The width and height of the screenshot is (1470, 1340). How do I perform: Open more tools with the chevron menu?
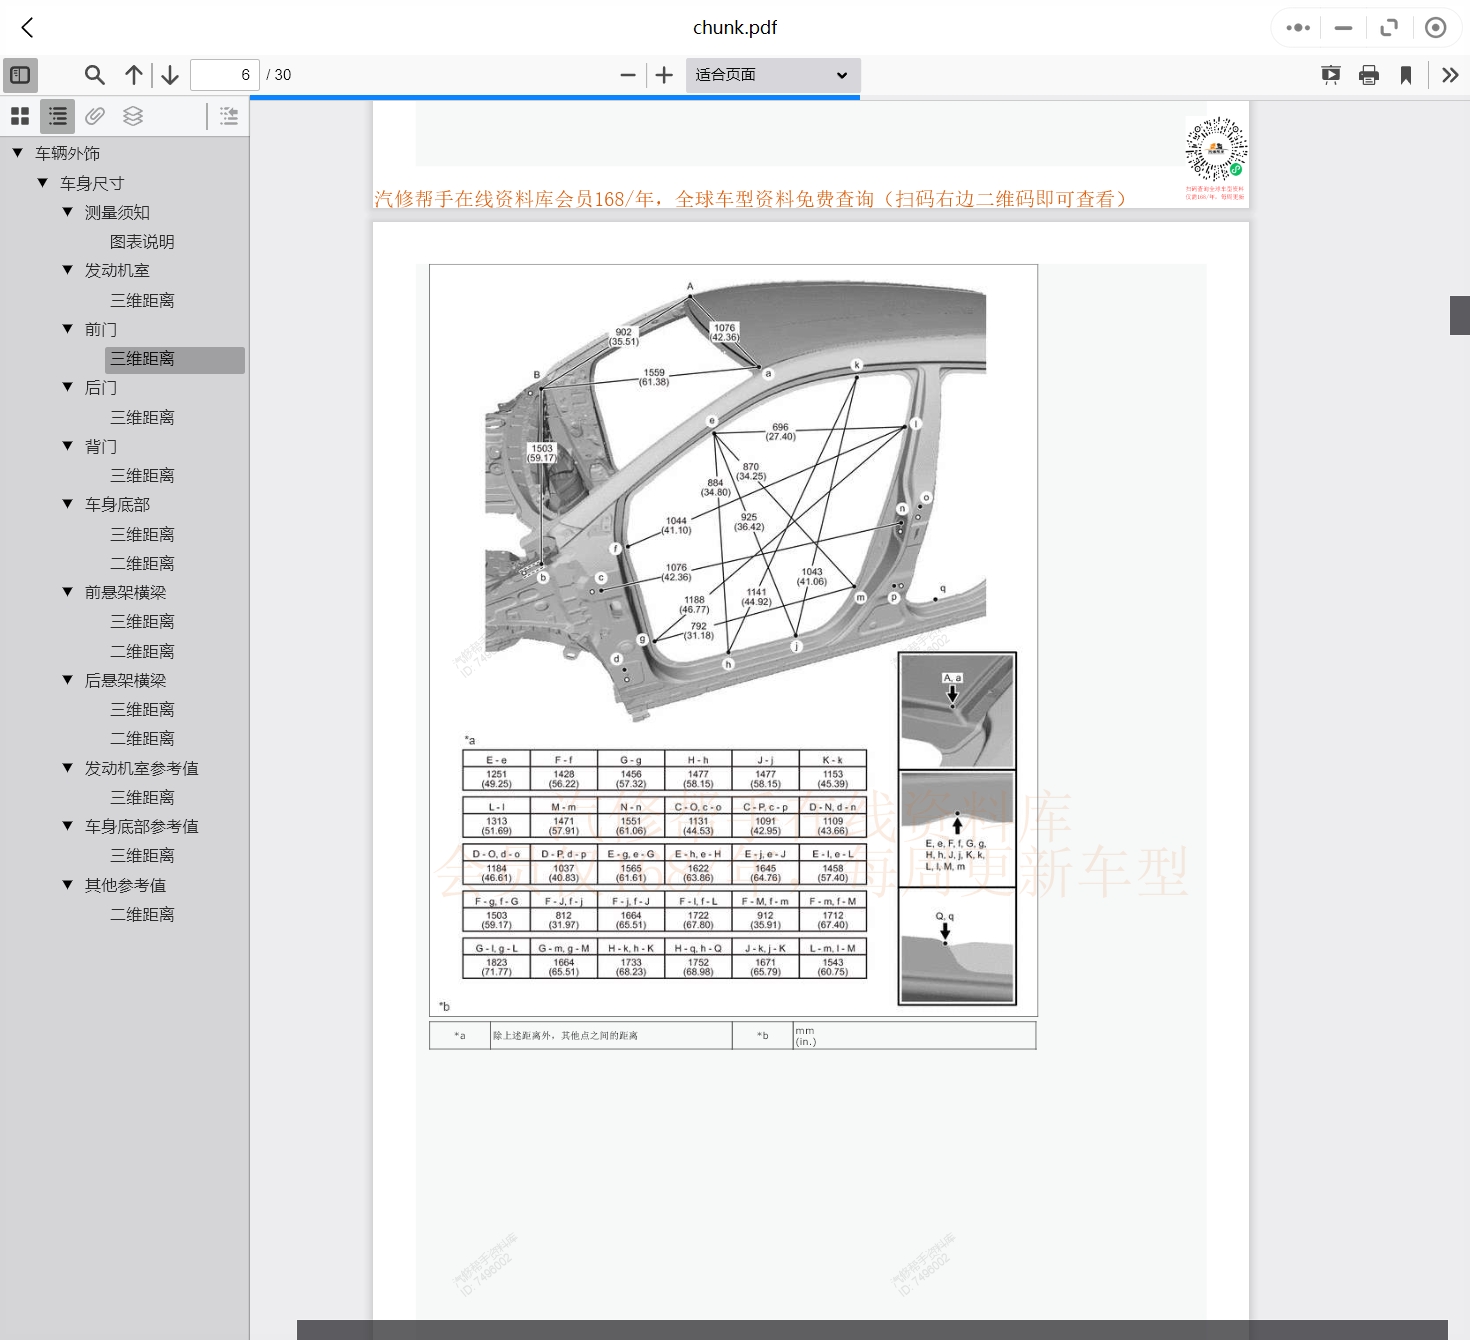[x=1450, y=74]
